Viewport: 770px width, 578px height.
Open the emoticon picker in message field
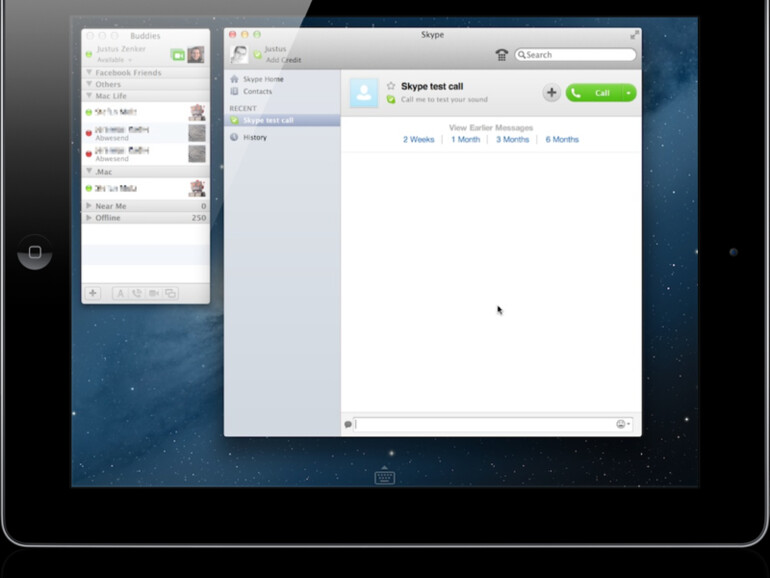pos(622,424)
